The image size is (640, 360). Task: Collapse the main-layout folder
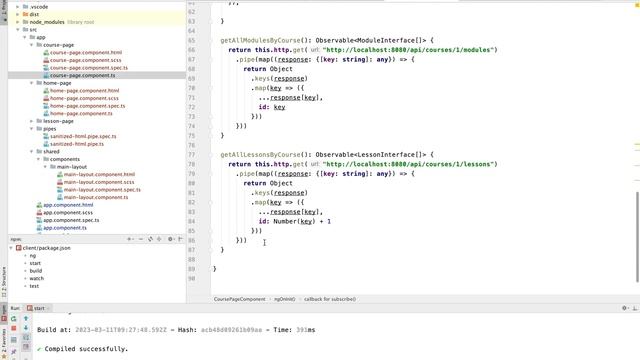(x=45, y=167)
